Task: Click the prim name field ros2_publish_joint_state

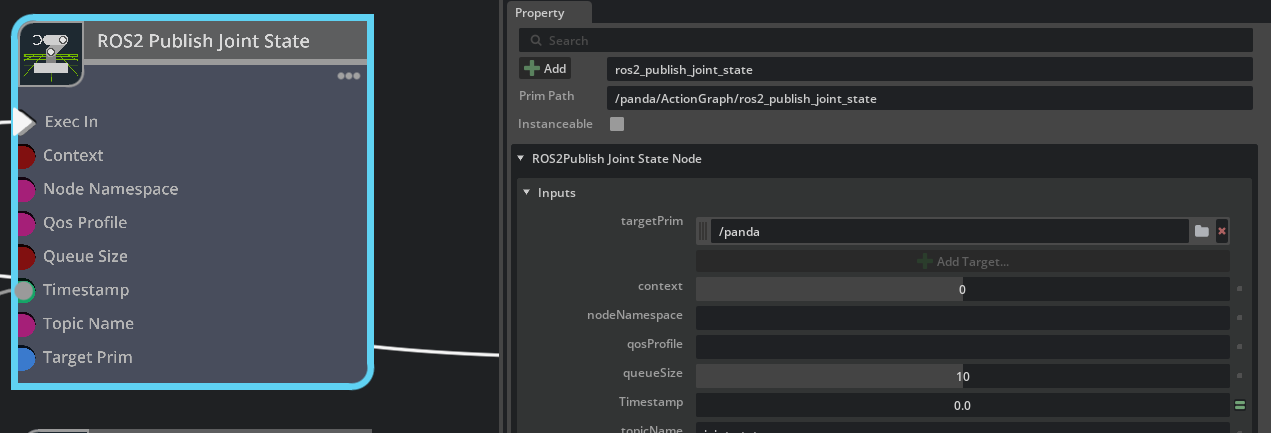Action: tap(929, 69)
